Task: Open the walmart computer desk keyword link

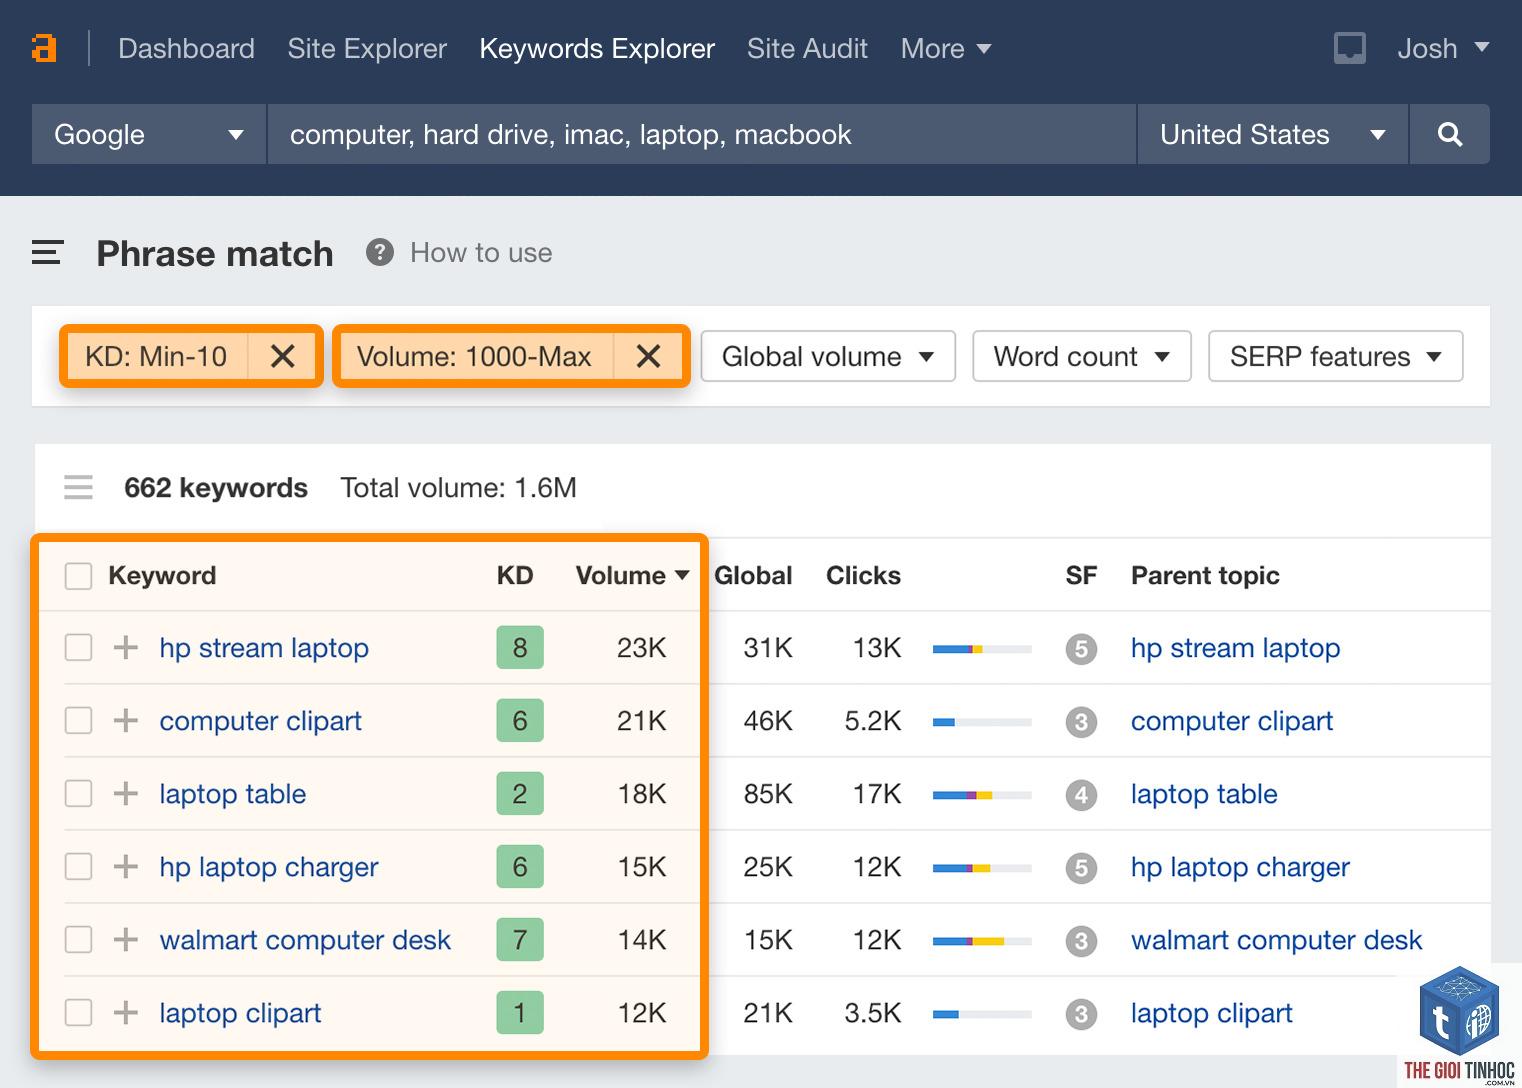Action: tap(305, 939)
